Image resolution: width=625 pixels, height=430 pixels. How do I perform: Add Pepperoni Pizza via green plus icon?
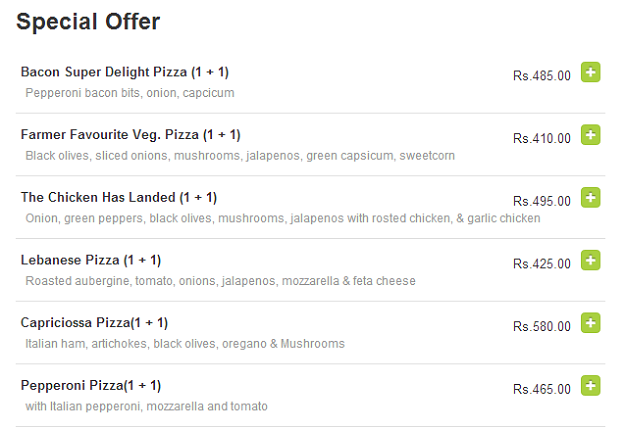590,386
